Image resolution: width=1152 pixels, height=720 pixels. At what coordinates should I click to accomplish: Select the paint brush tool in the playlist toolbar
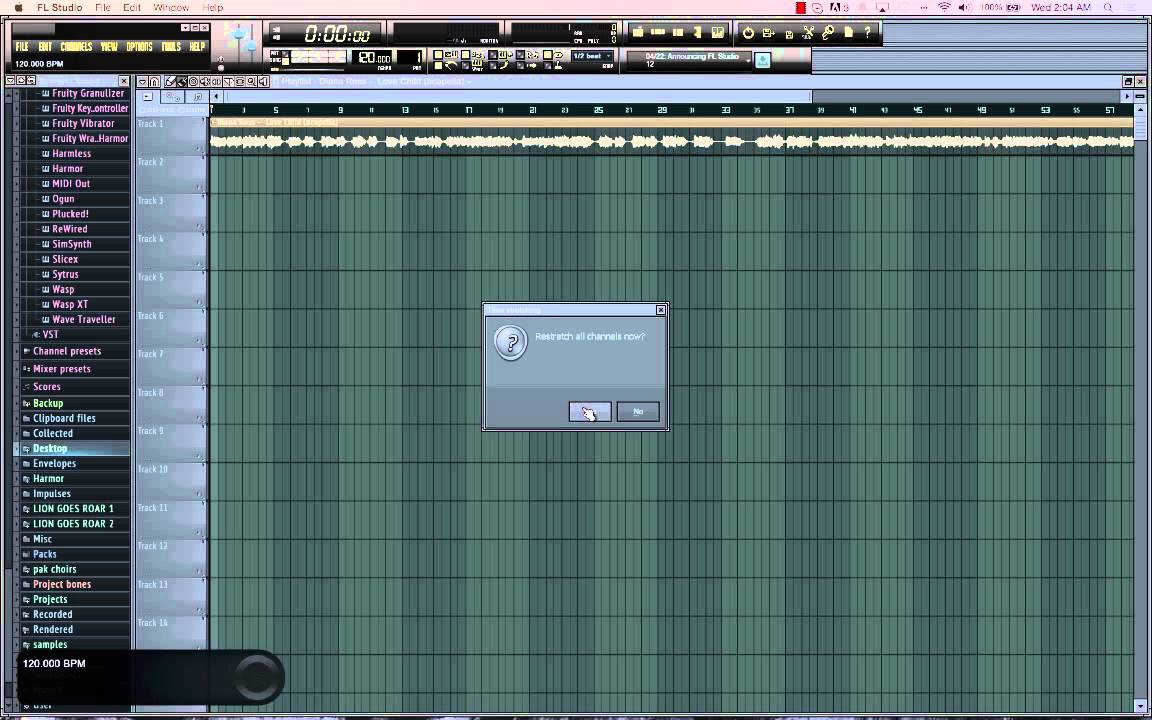point(181,82)
